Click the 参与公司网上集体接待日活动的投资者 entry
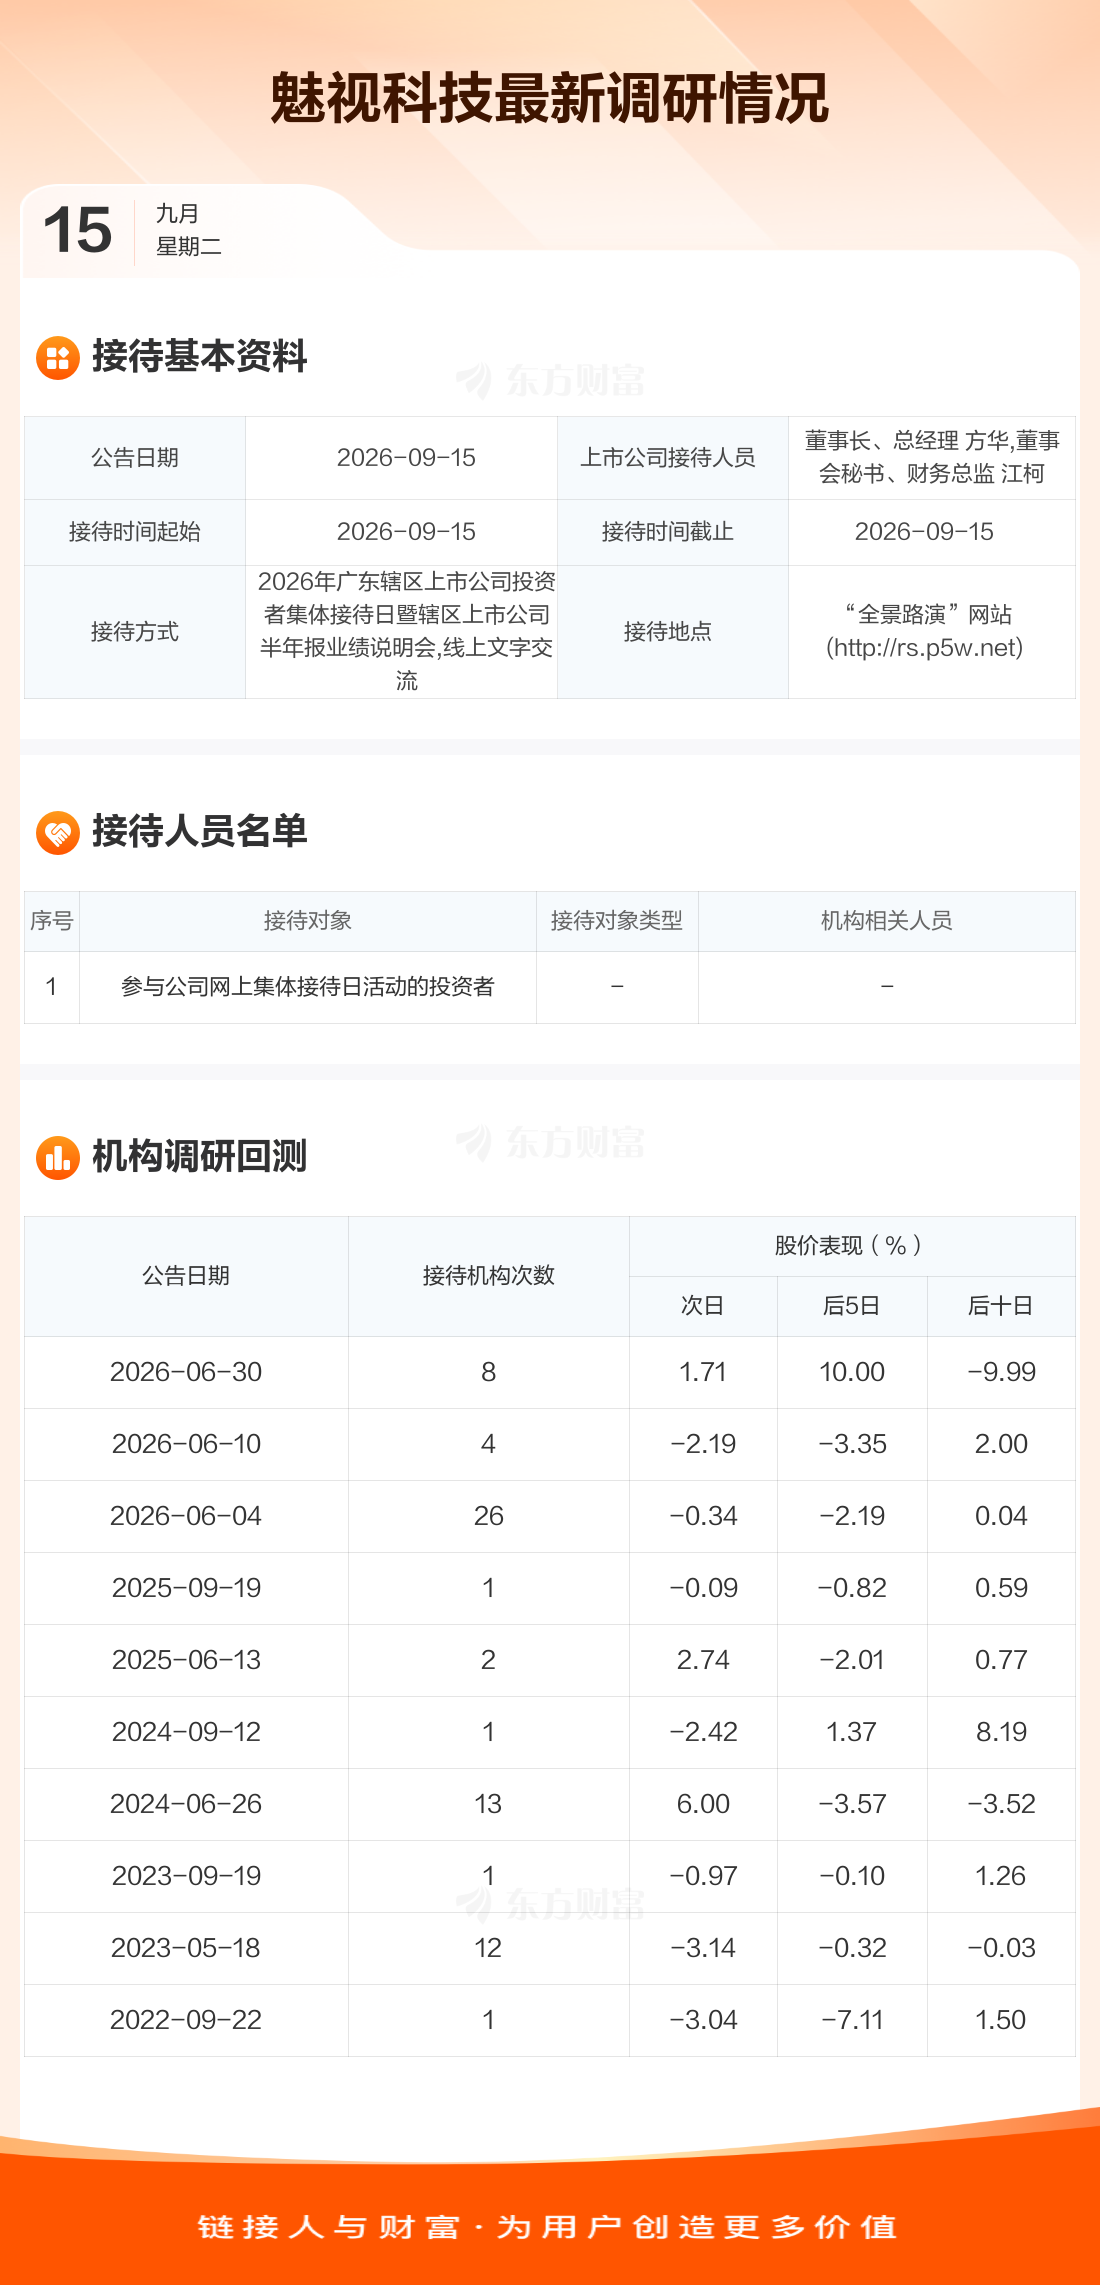1100x2286 pixels. (308, 987)
